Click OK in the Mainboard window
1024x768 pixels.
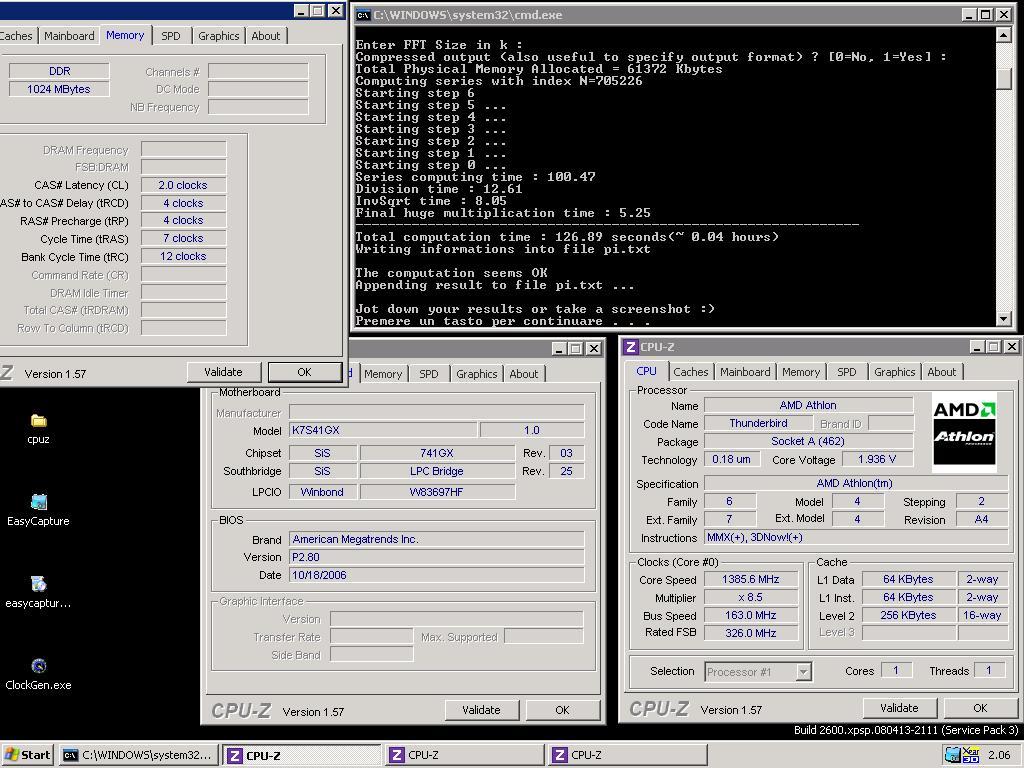(x=562, y=710)
